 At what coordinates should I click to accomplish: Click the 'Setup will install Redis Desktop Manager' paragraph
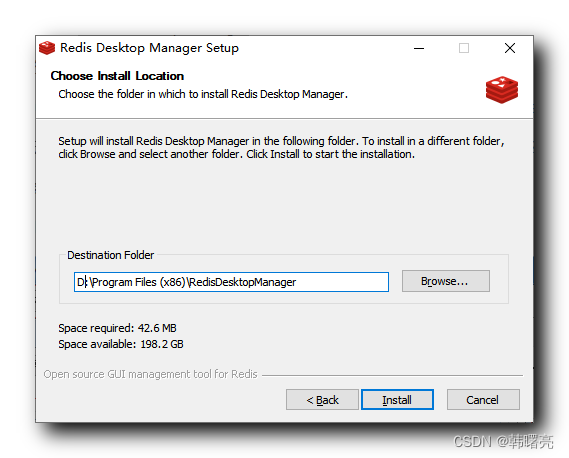point(281,147)
